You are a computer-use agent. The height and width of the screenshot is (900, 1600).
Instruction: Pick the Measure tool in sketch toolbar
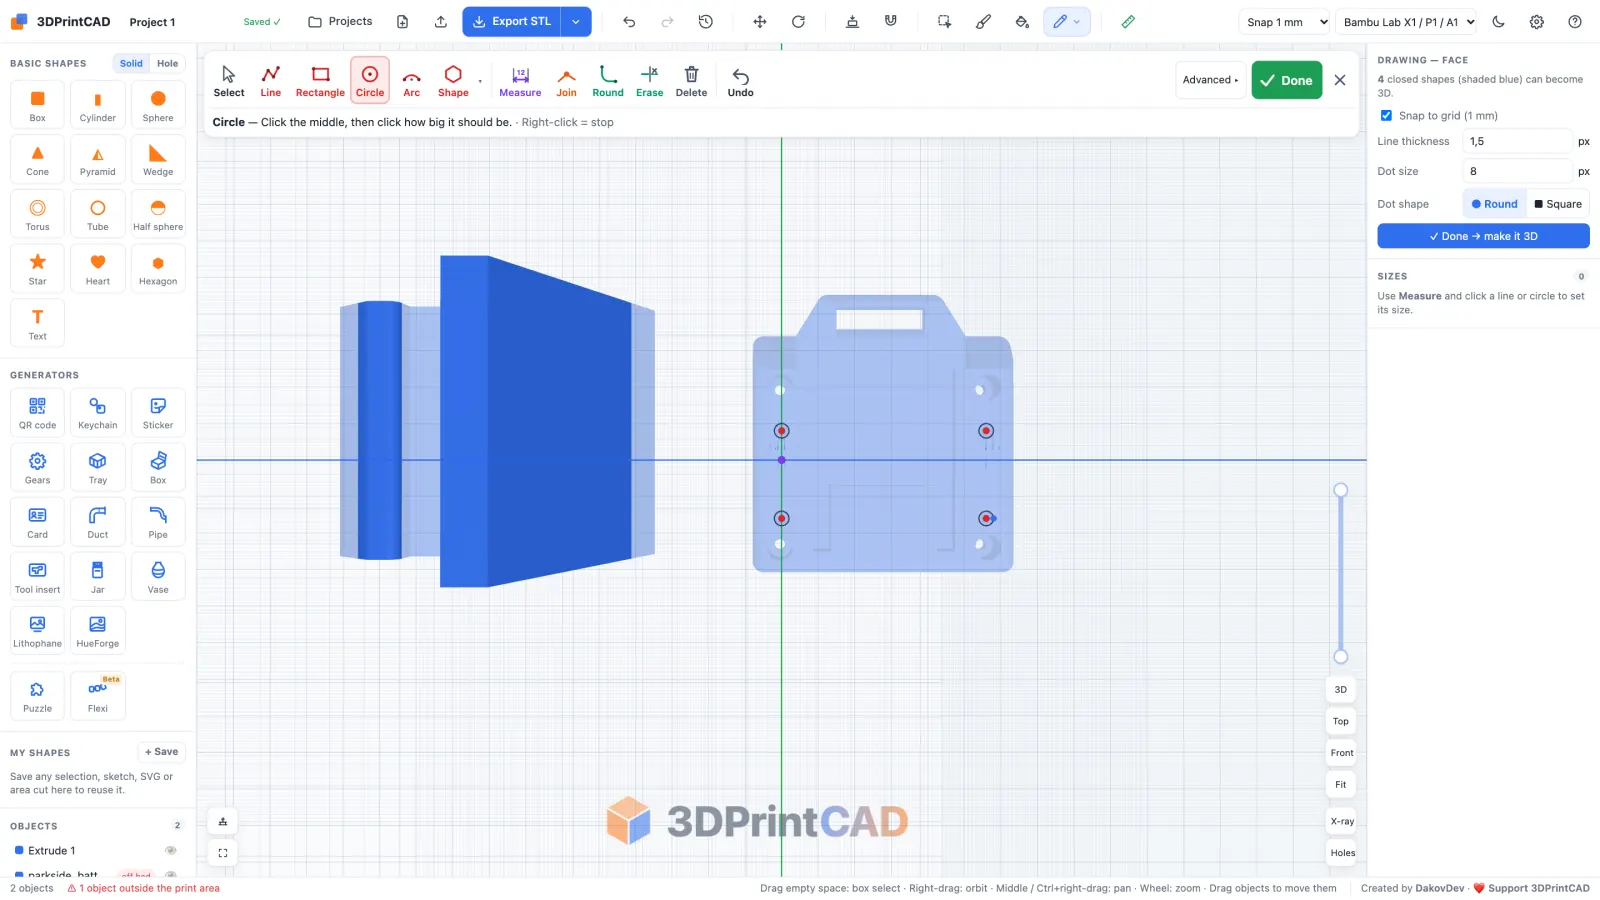pyautogui.click(x=520, y=81)
